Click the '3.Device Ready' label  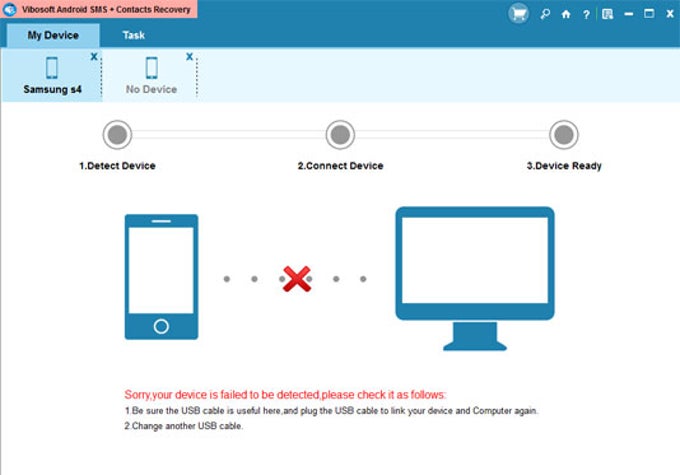[x=564, y=166]
